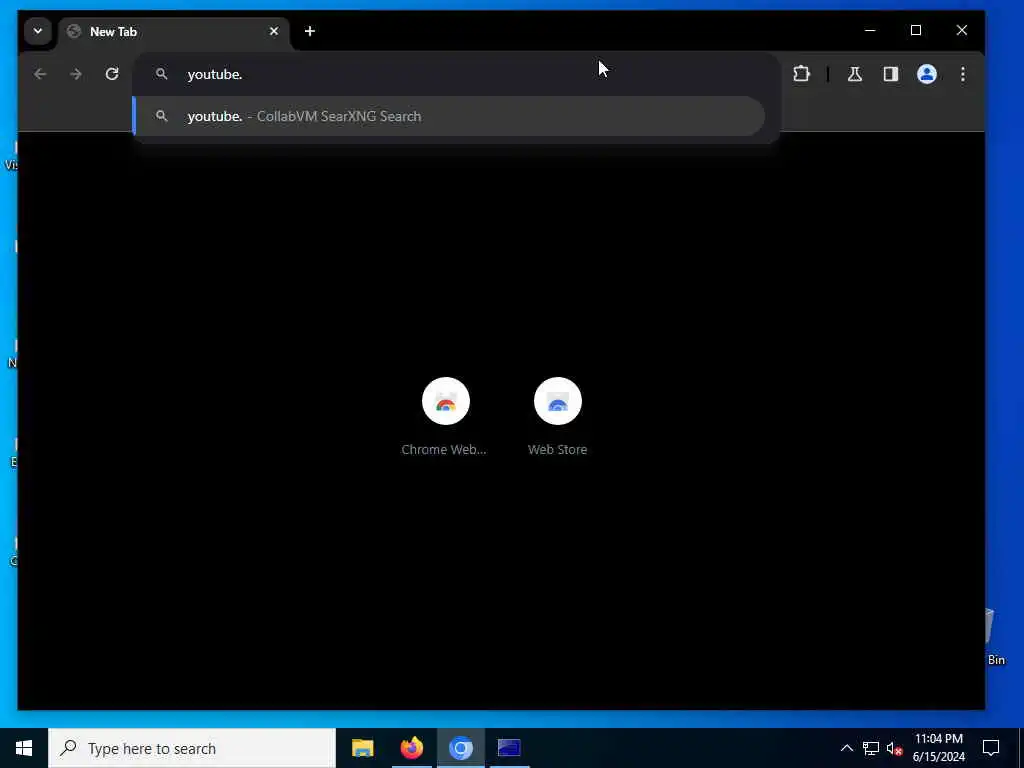
Task: Open Firefox from the taskbar
Action: pyautogui.click(x=411, y=748)
